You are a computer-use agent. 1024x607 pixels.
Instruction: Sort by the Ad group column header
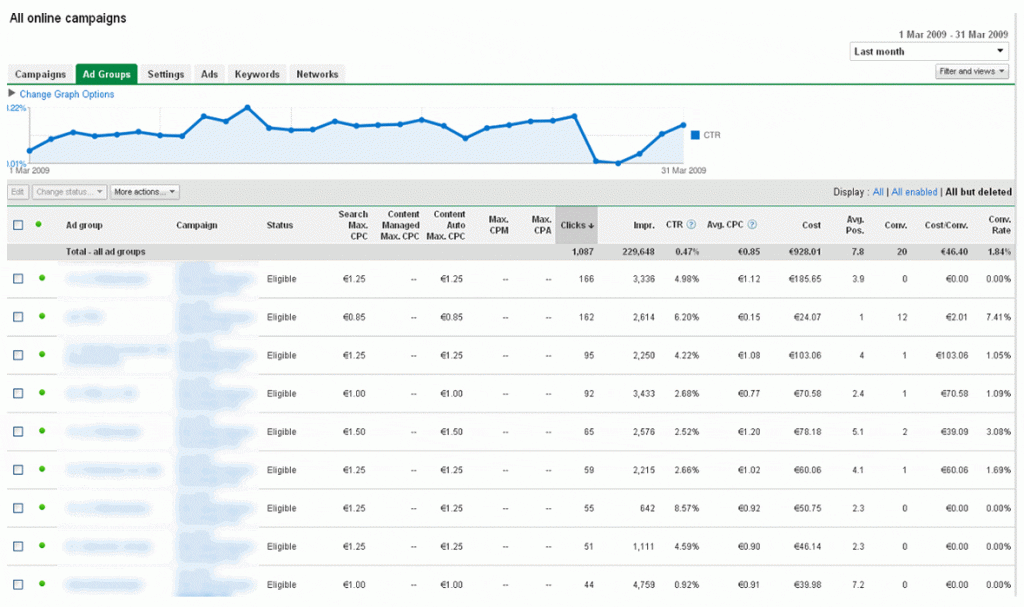[x=84, y=225]
